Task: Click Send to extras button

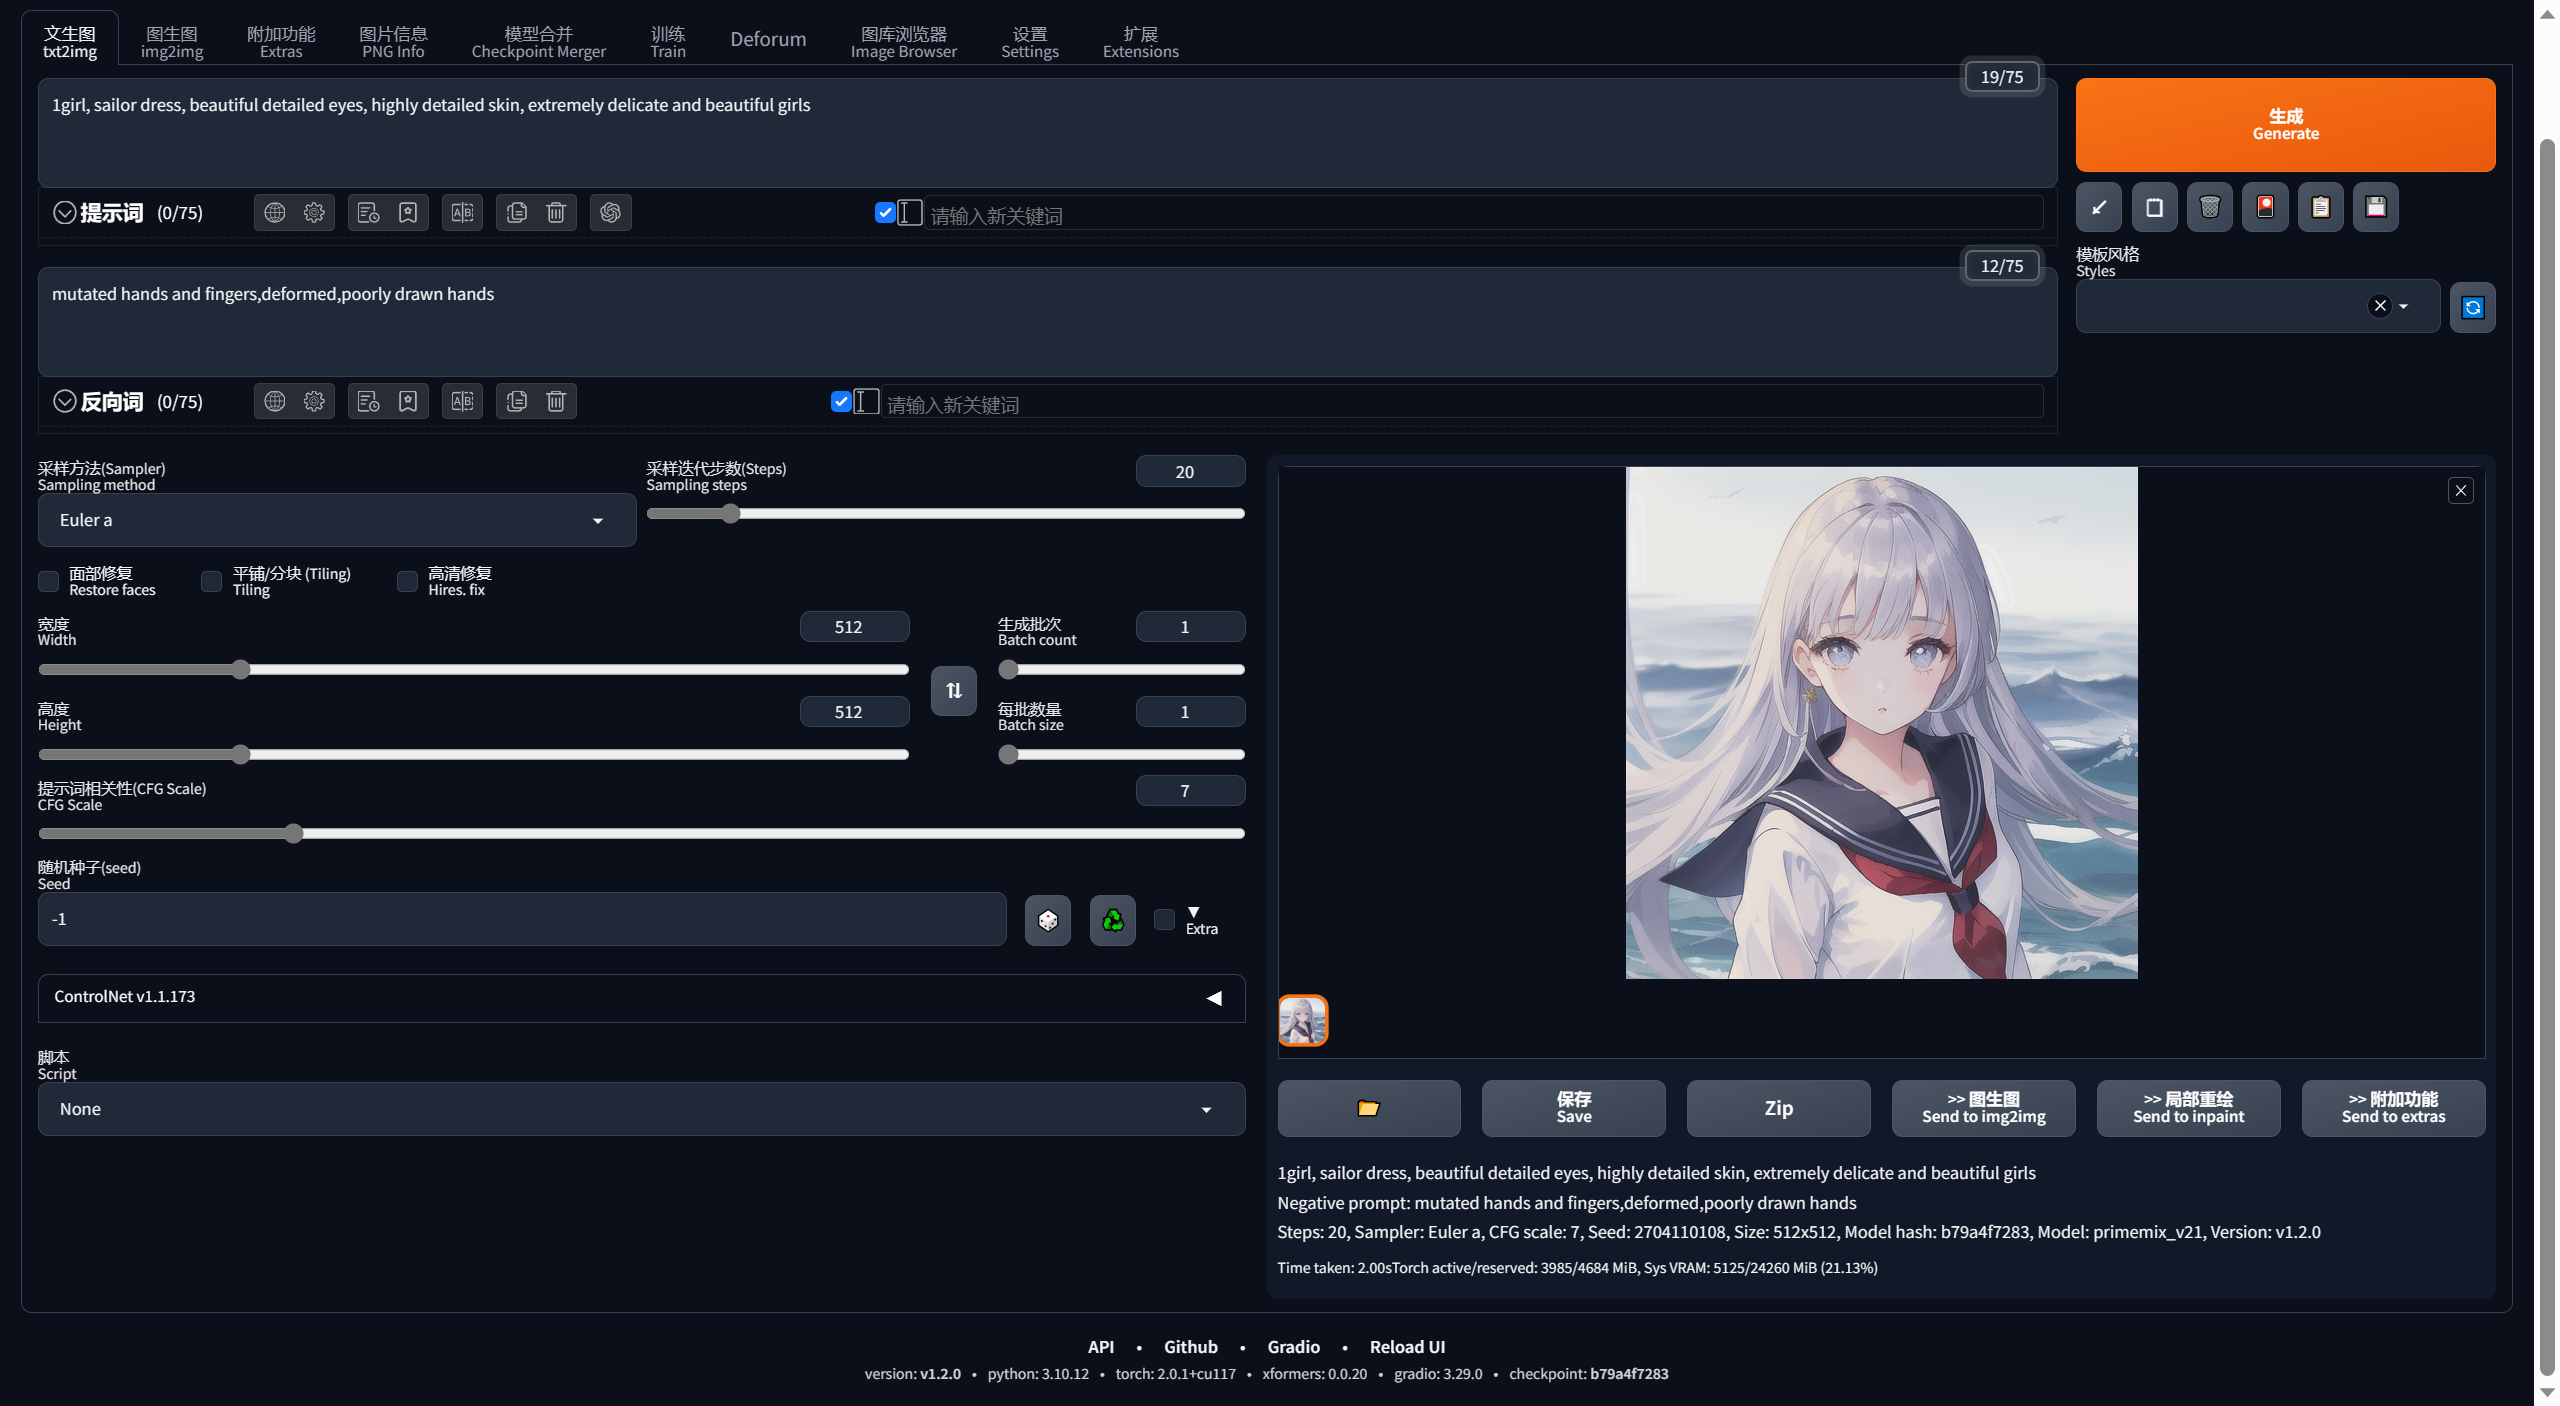Action: pos(2393,1108)
